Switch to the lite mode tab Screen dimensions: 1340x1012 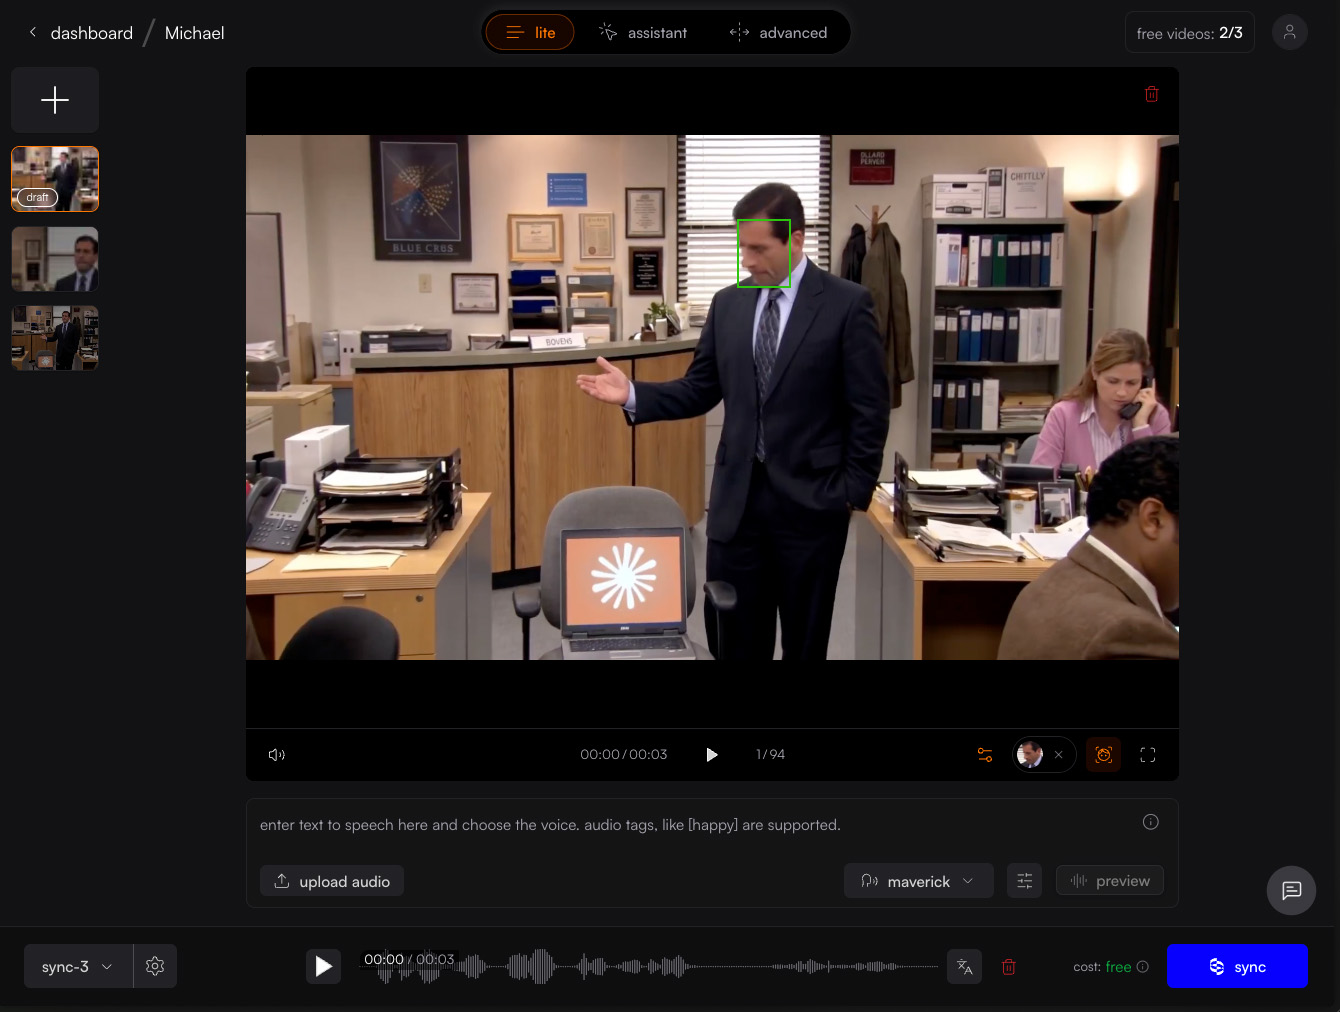point(530,32)
